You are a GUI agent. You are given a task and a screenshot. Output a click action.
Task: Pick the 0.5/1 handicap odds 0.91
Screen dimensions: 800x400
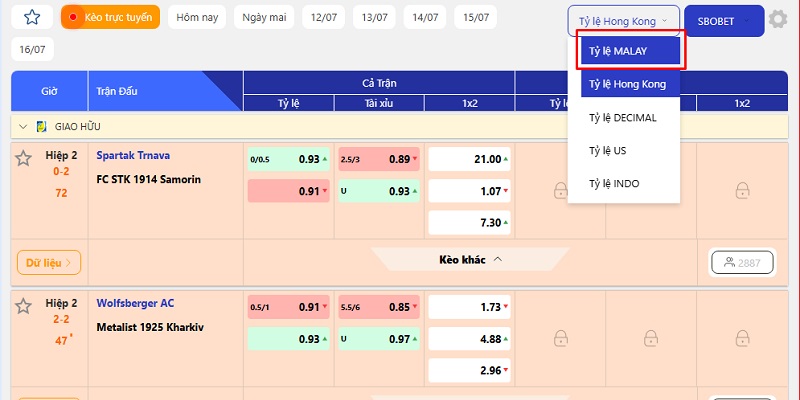[x=289, y=307]
